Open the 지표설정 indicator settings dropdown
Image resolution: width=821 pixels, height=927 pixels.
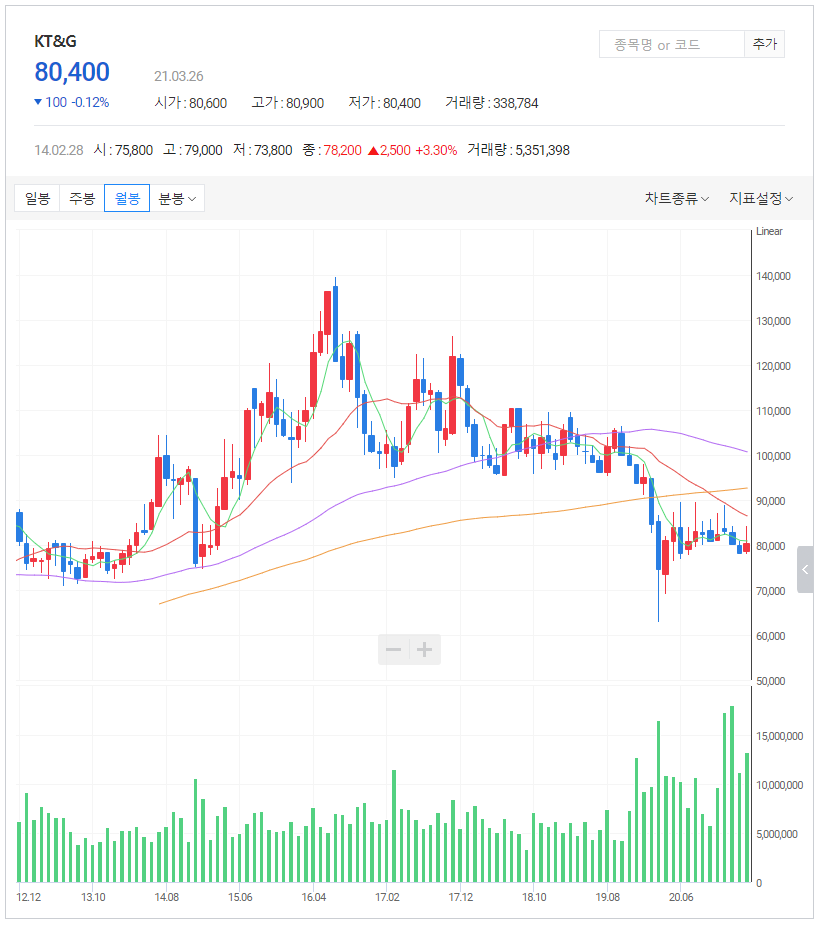pos(761,198)
